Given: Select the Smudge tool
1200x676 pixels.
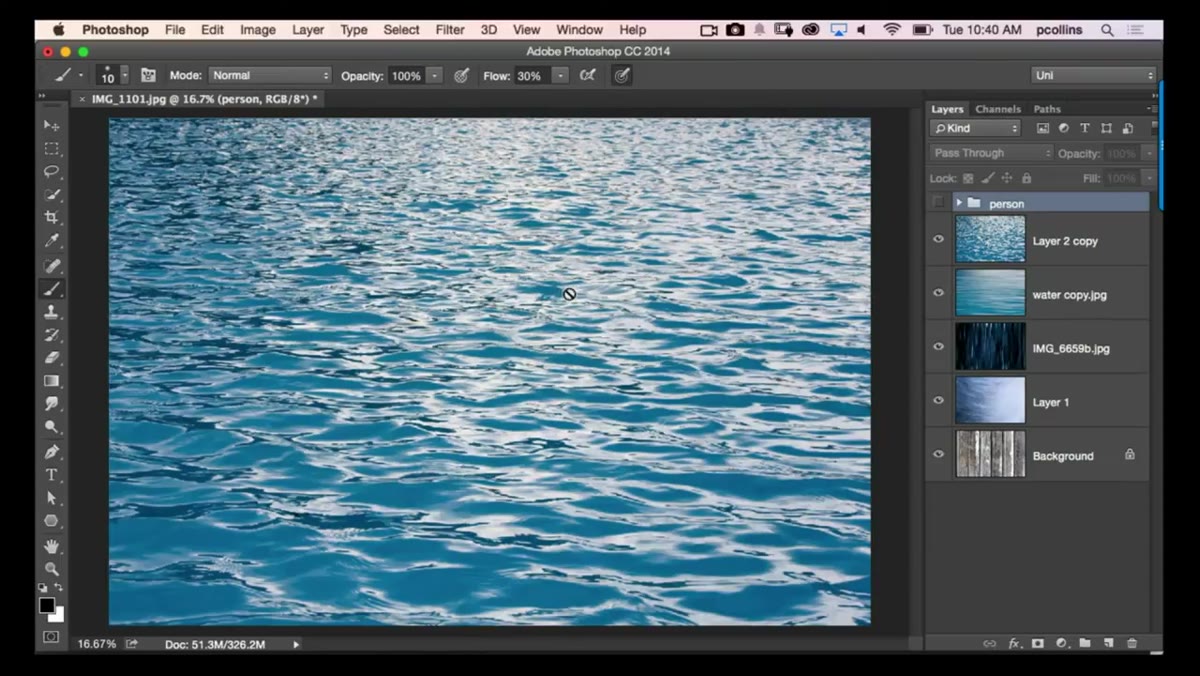Looking at the screenshot, I should (x=51, y=404).
